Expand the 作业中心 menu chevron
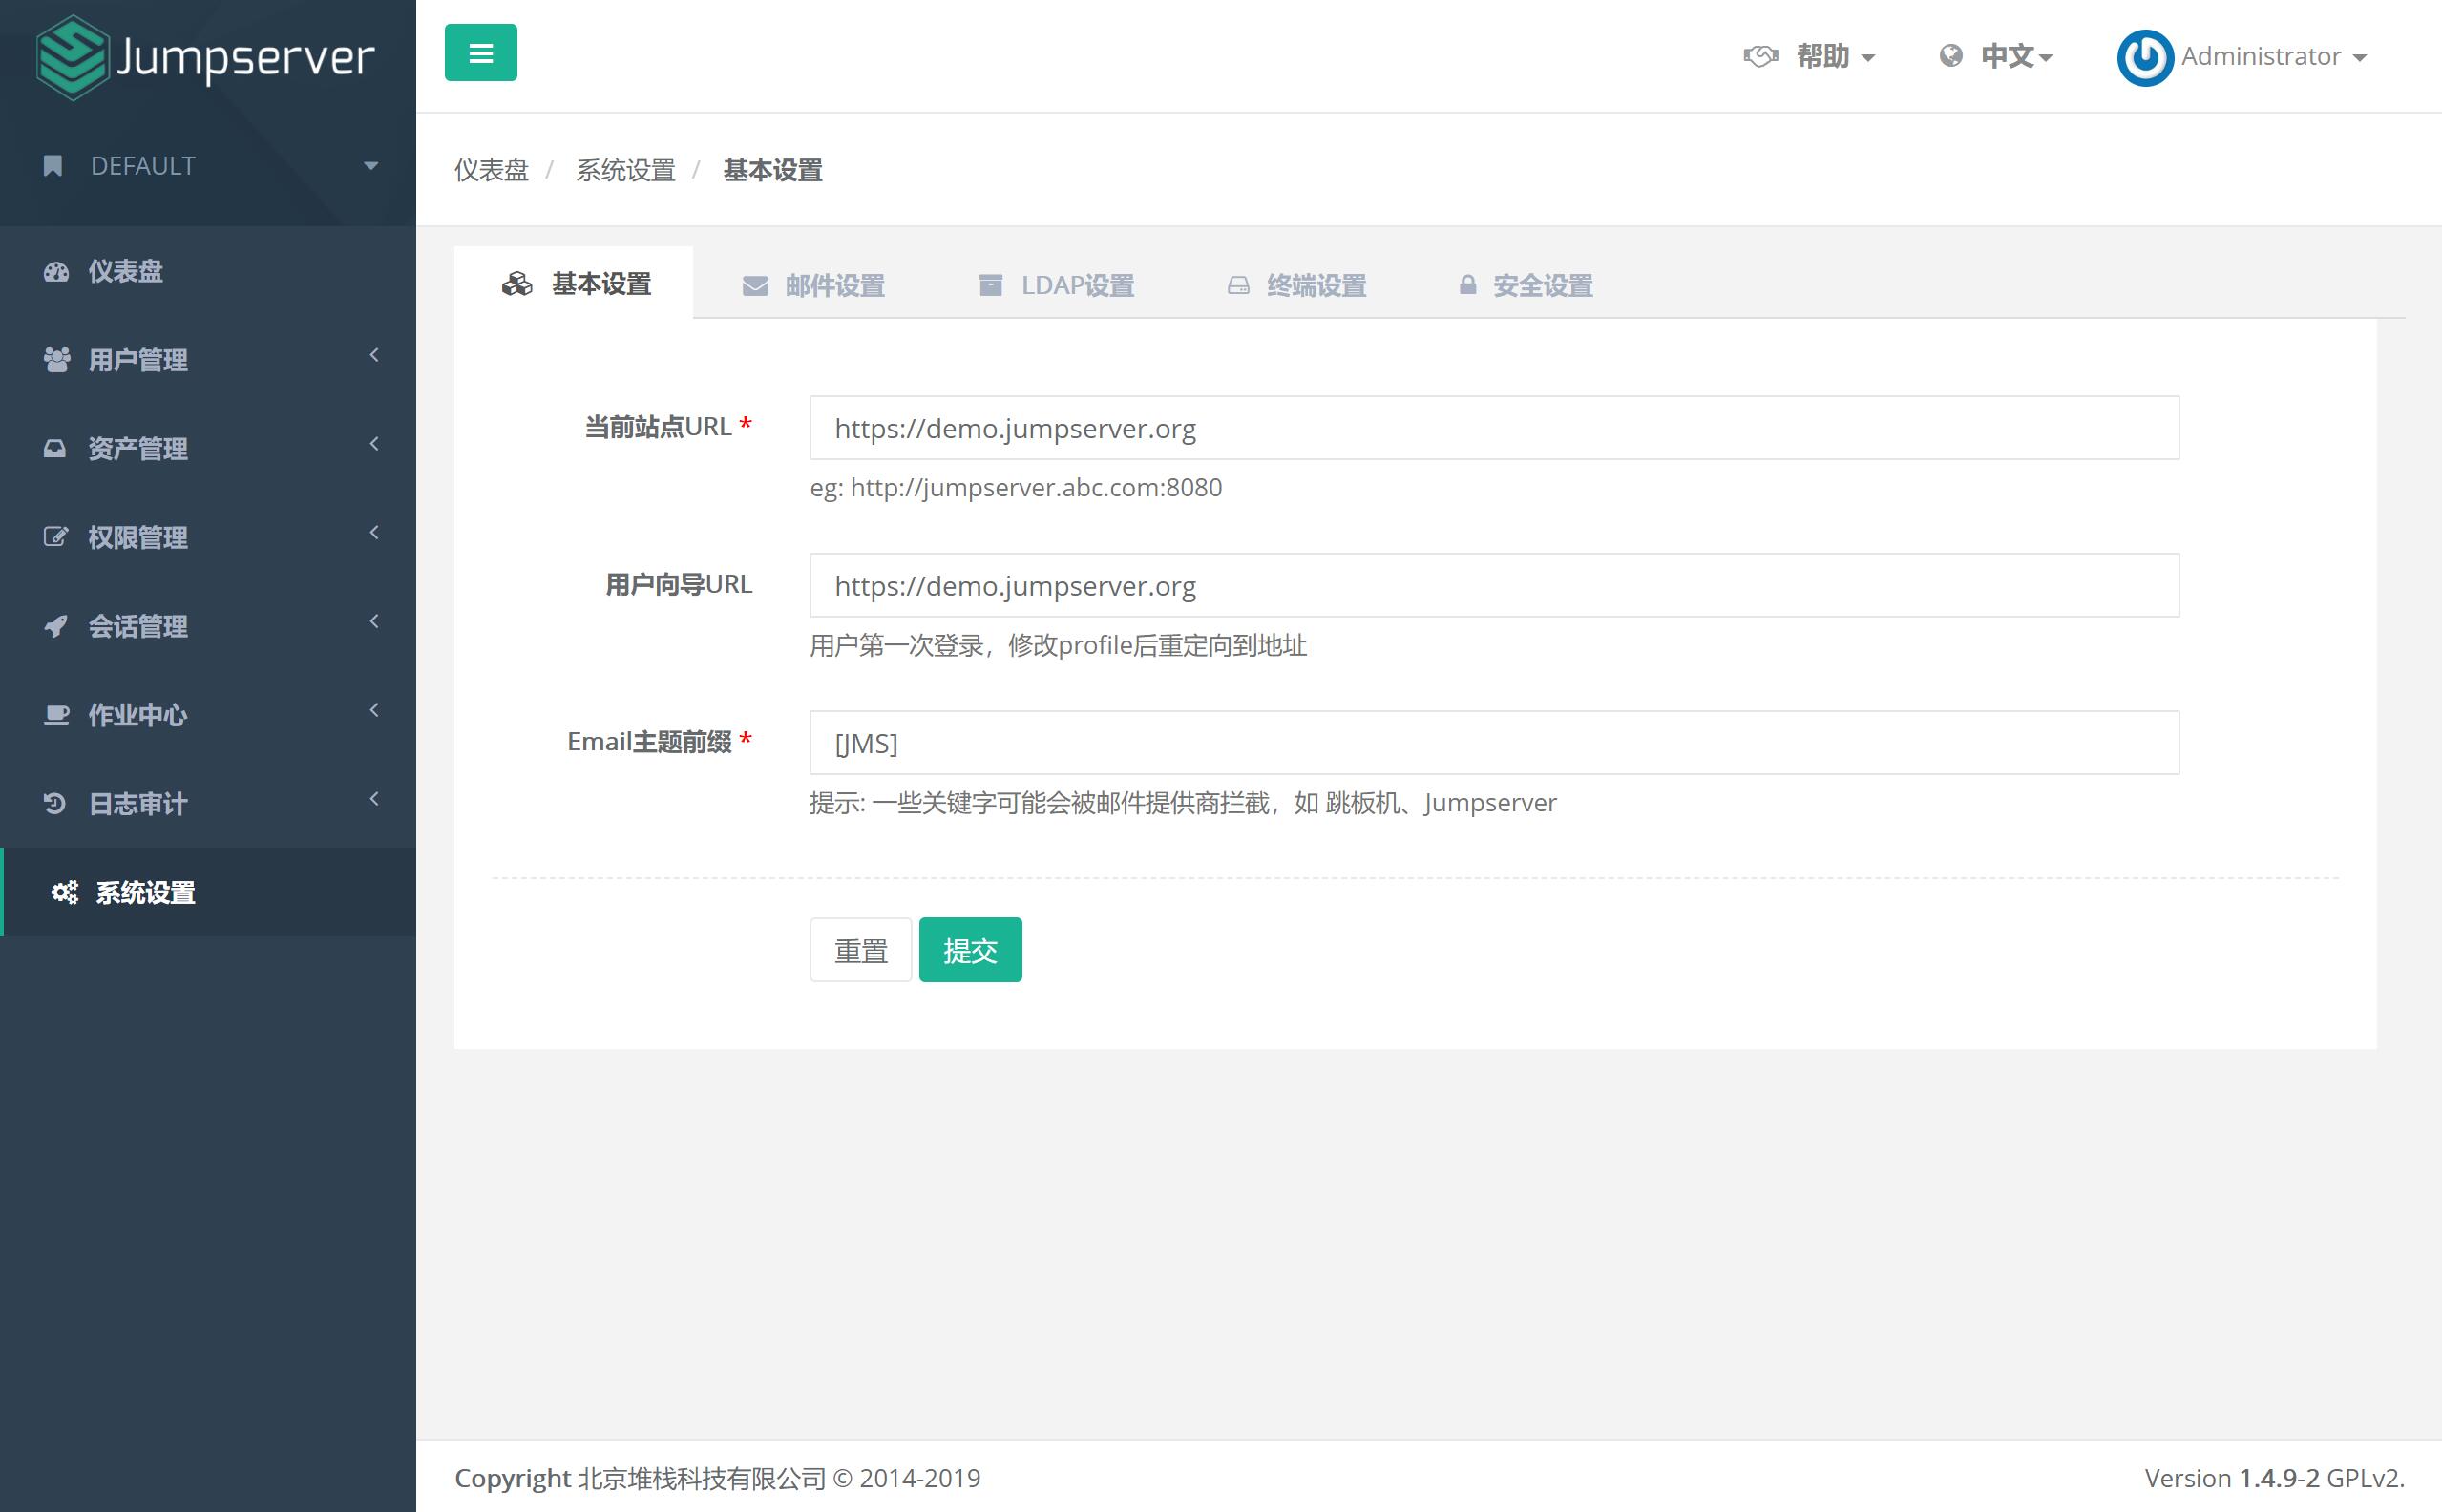2442x1512 pixels. pyautogui.click(x=374, y=710)
